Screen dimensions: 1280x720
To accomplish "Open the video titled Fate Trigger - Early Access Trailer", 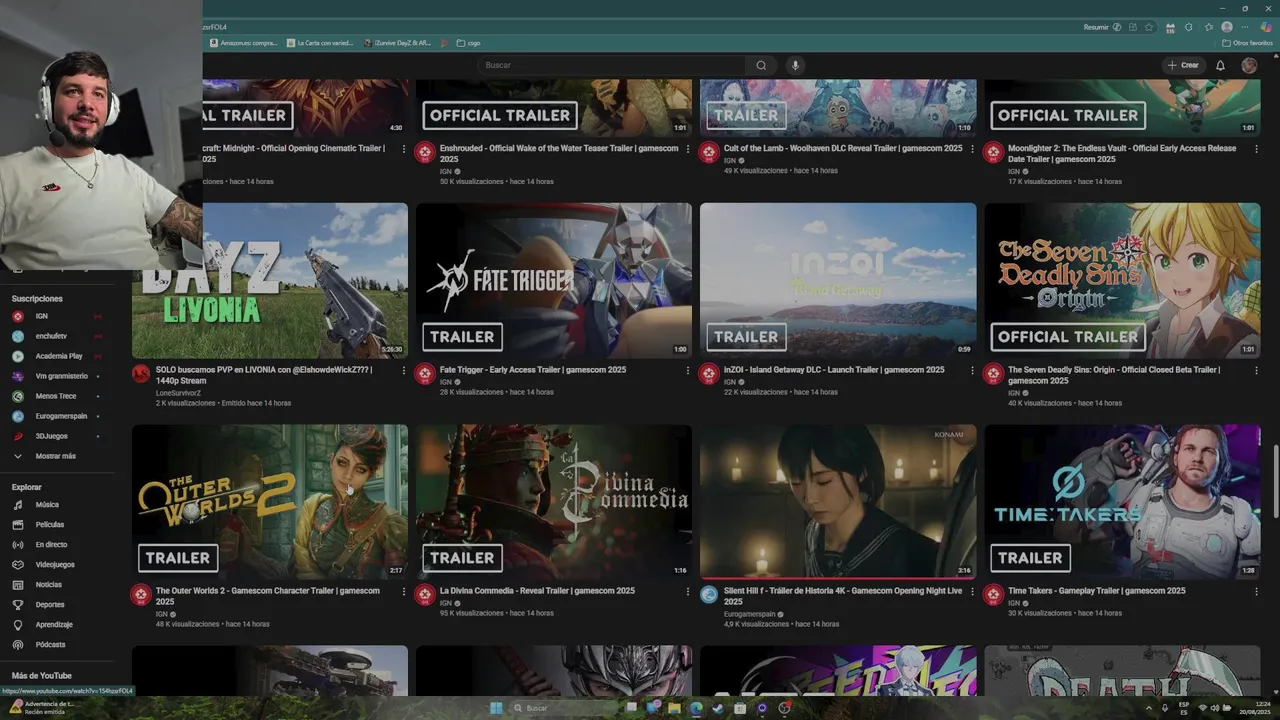I will click(x=533, y=370).
